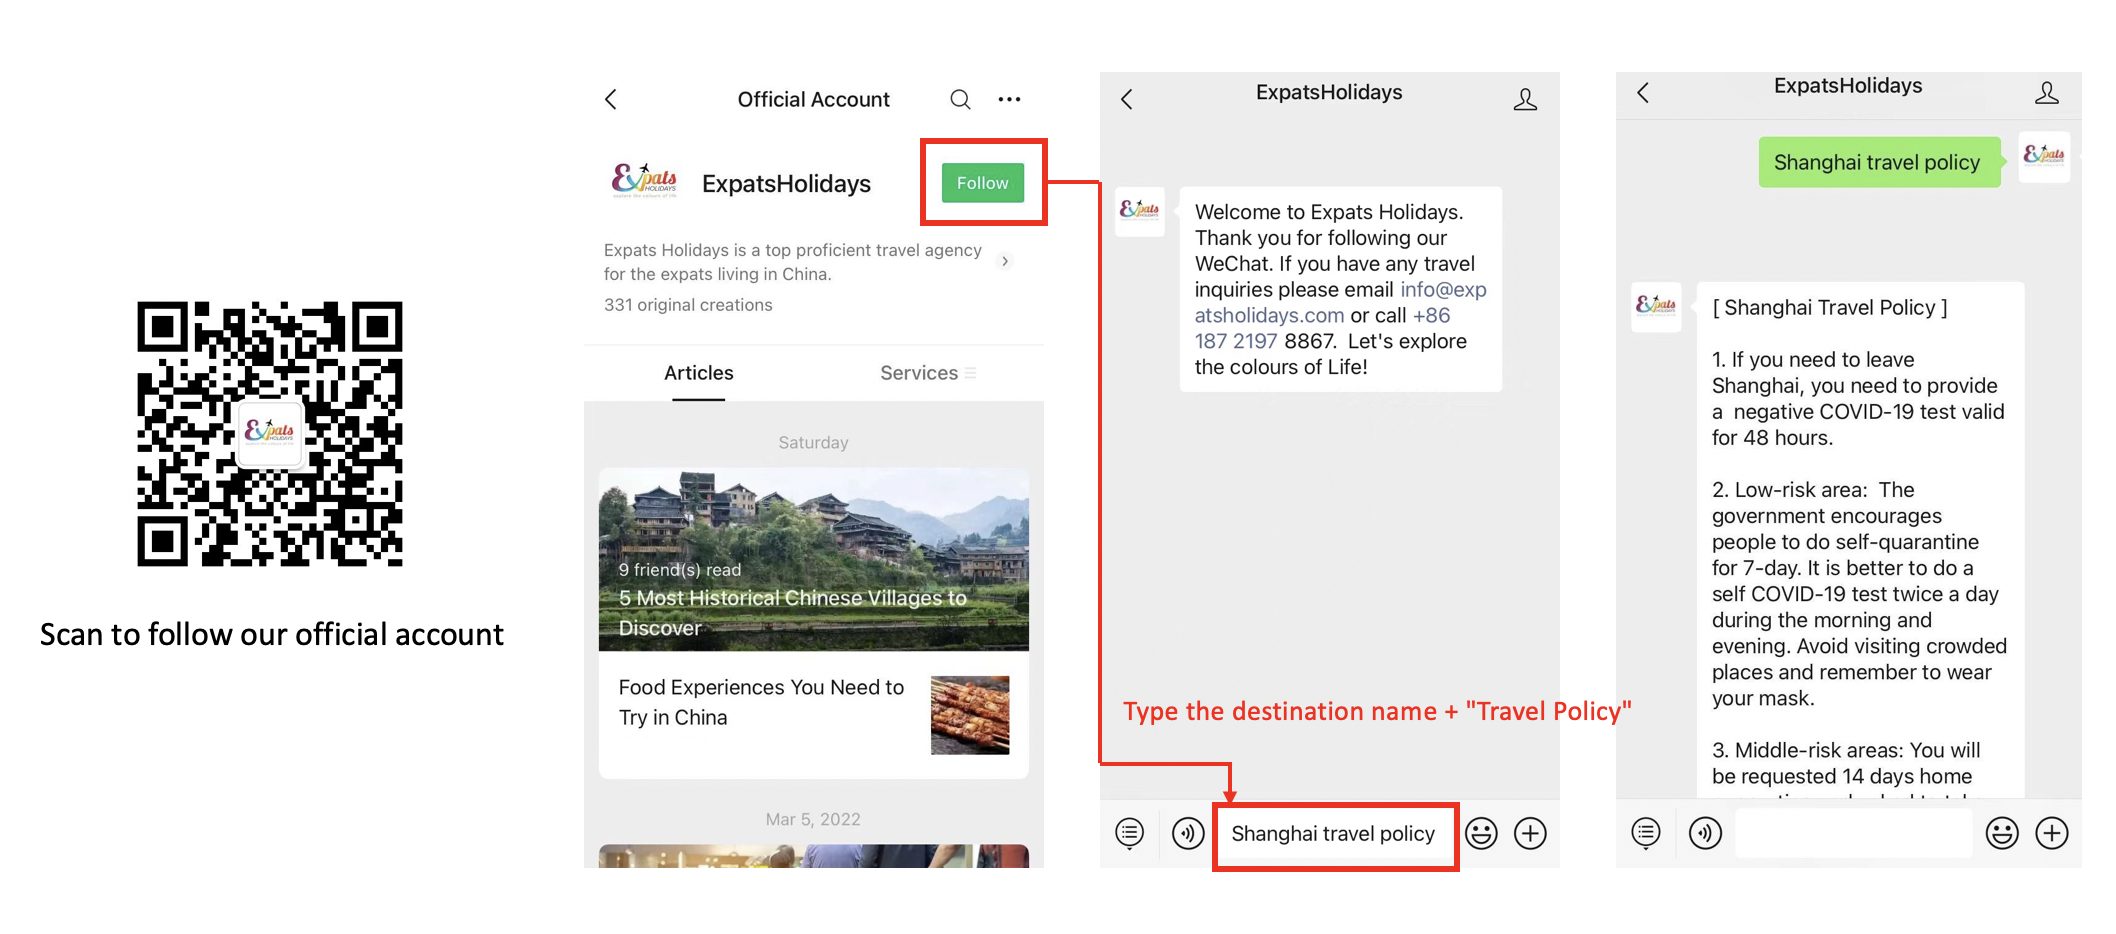Go back in the welcome chat screen

1127,99
